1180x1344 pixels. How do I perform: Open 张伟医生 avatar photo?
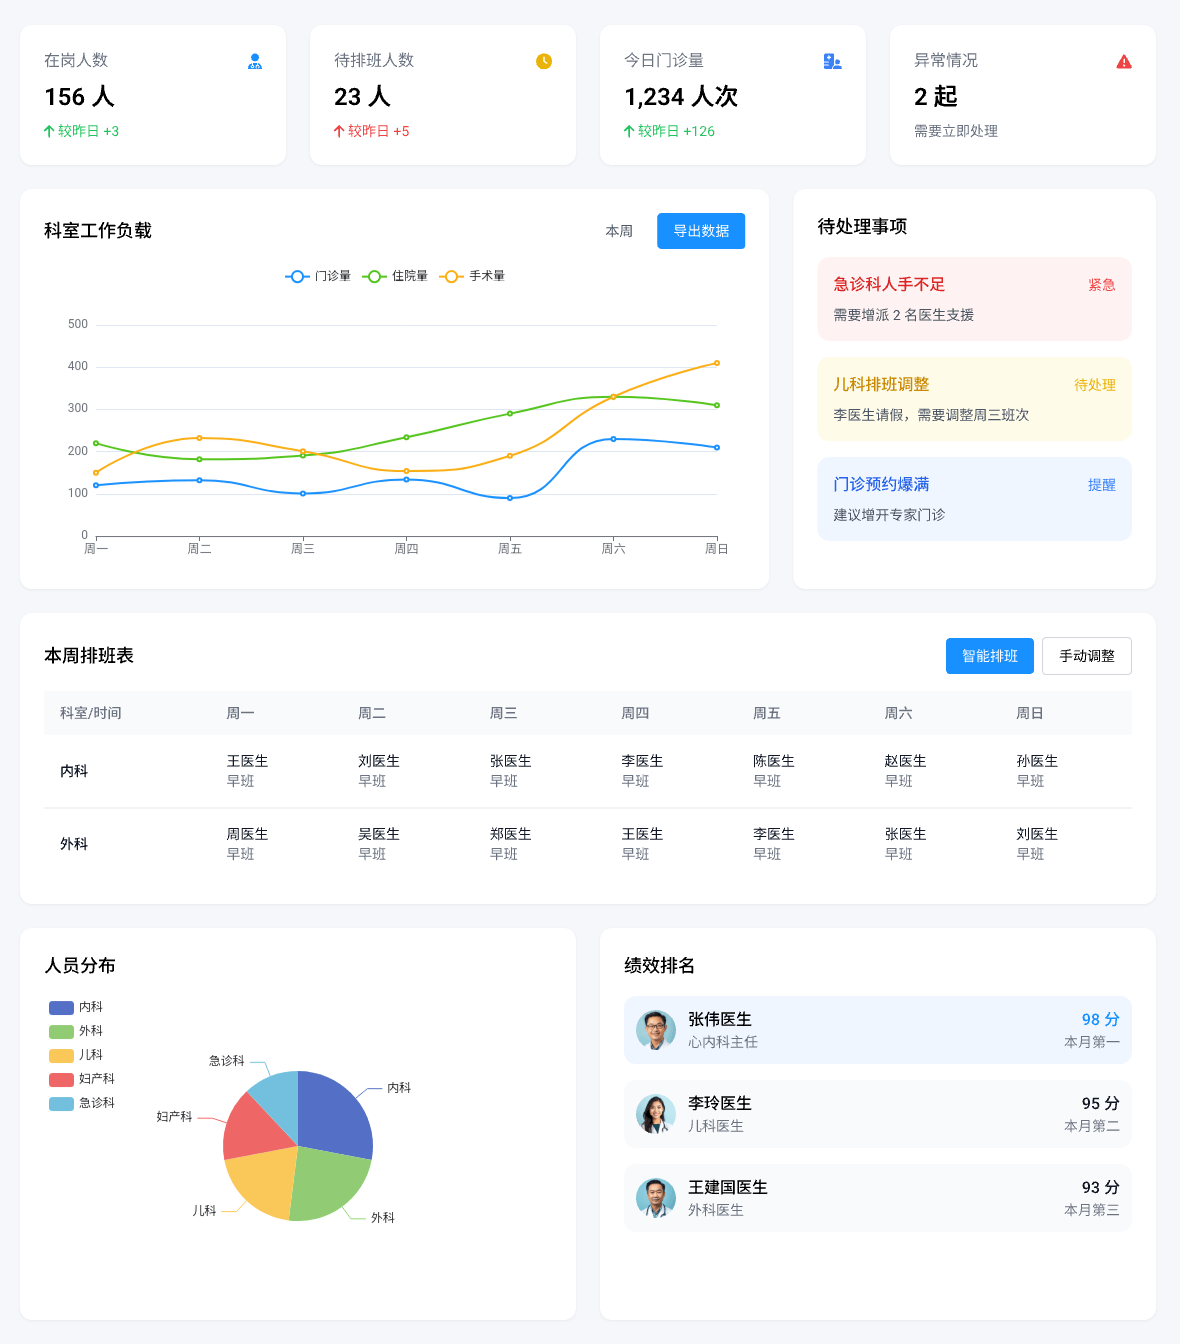click(656, 1030)
